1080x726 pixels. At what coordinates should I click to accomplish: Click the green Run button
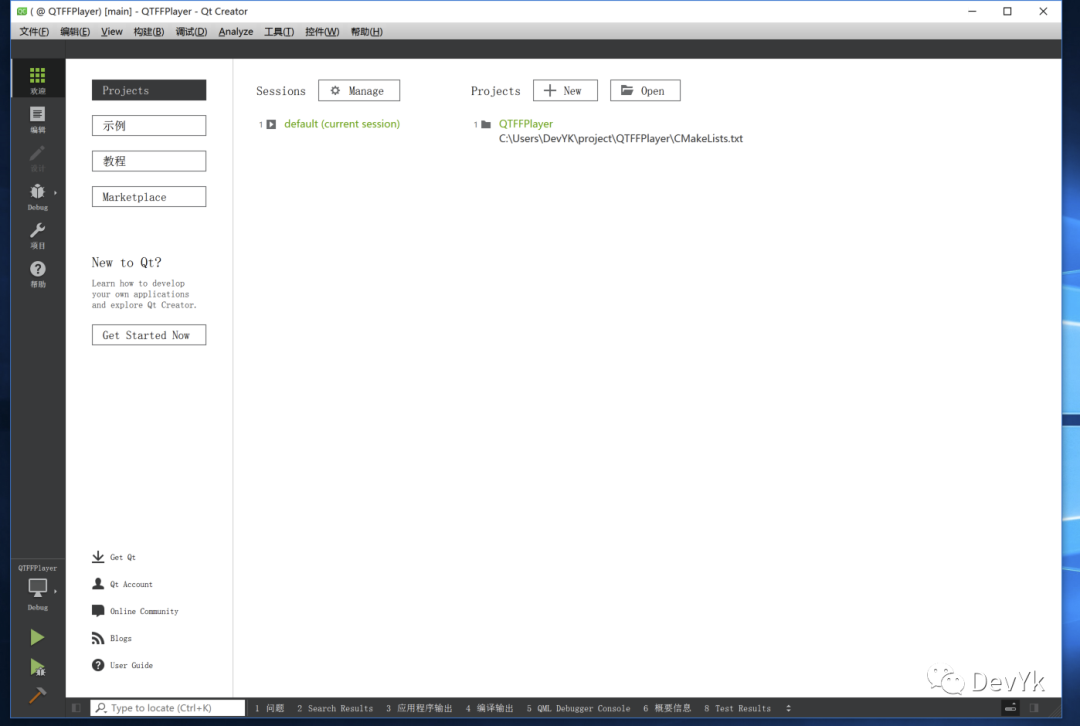click(x=37, y=638)
